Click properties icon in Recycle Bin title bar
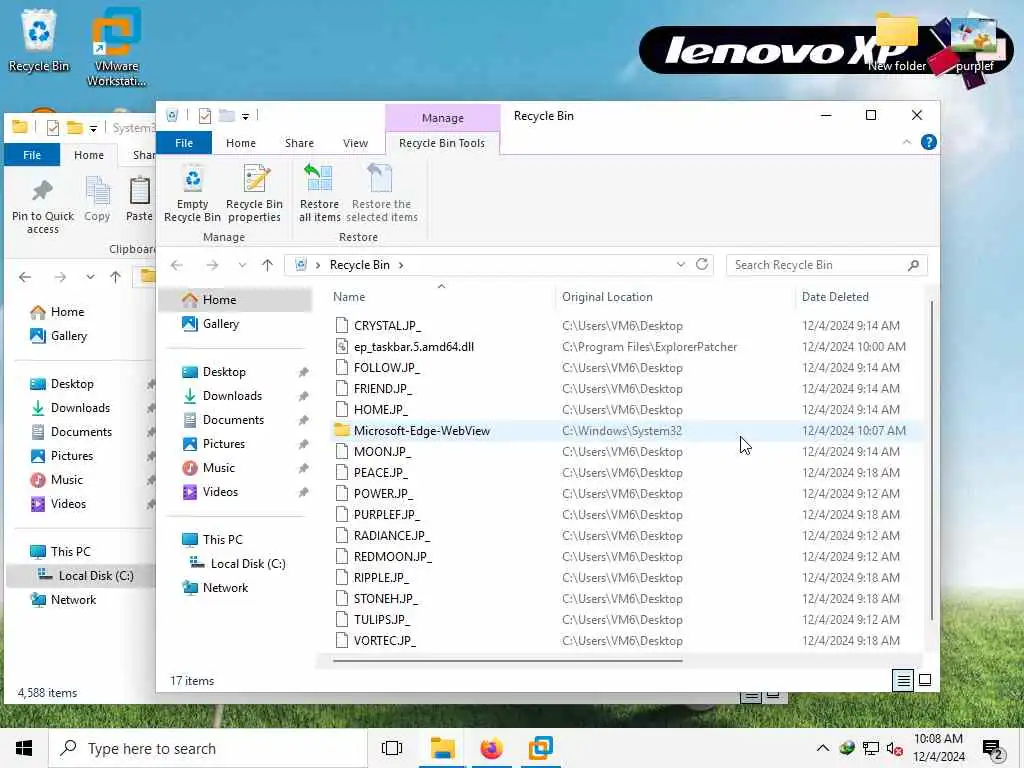This screenshot has height=768, width=1024. click(204, 116)
